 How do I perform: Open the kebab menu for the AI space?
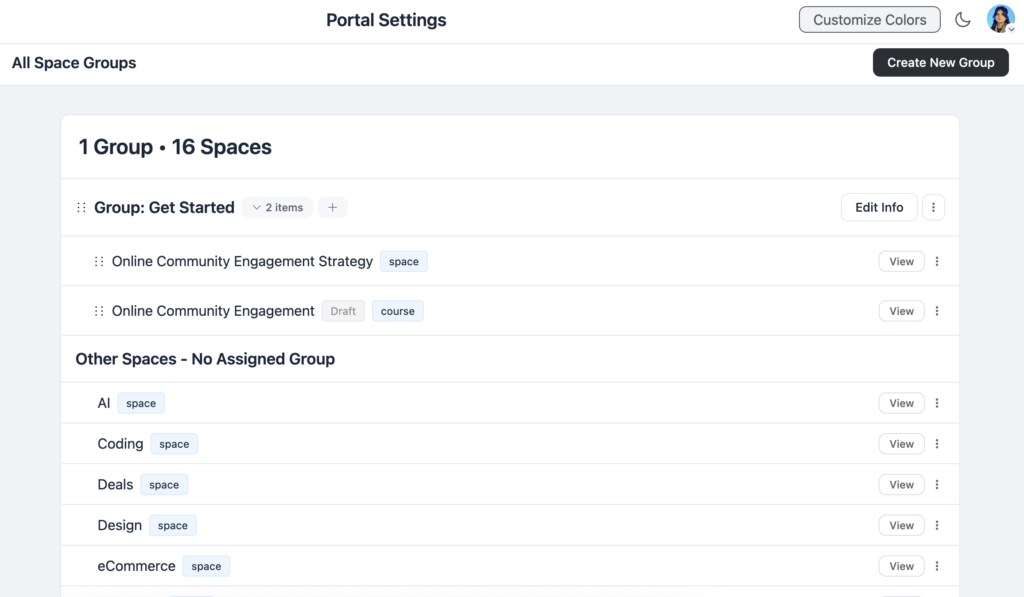[x=937, y=403]
